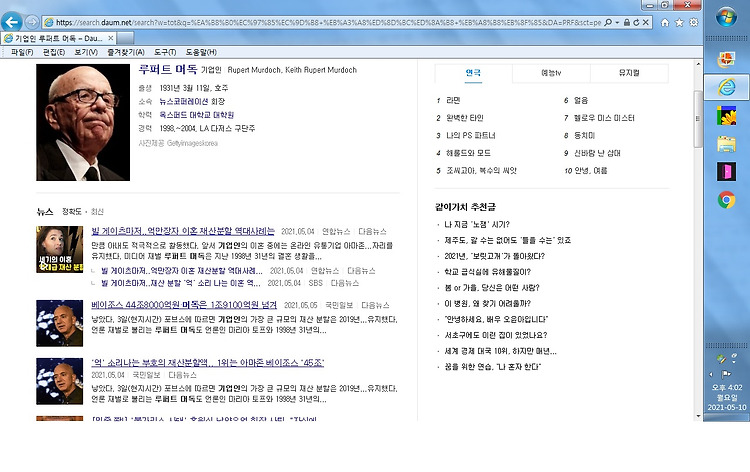Open recommended post 서초구에도 이런 집이 있었나요?

(x=496, y=335)
